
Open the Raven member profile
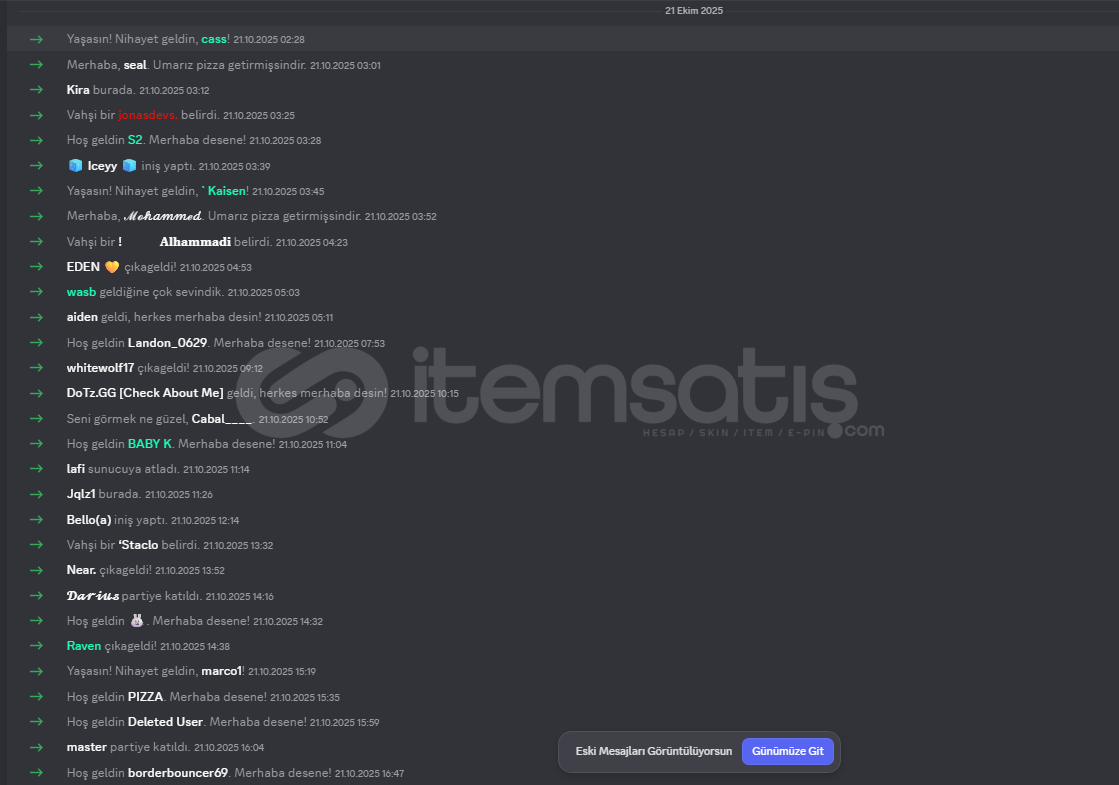[83, 646]
